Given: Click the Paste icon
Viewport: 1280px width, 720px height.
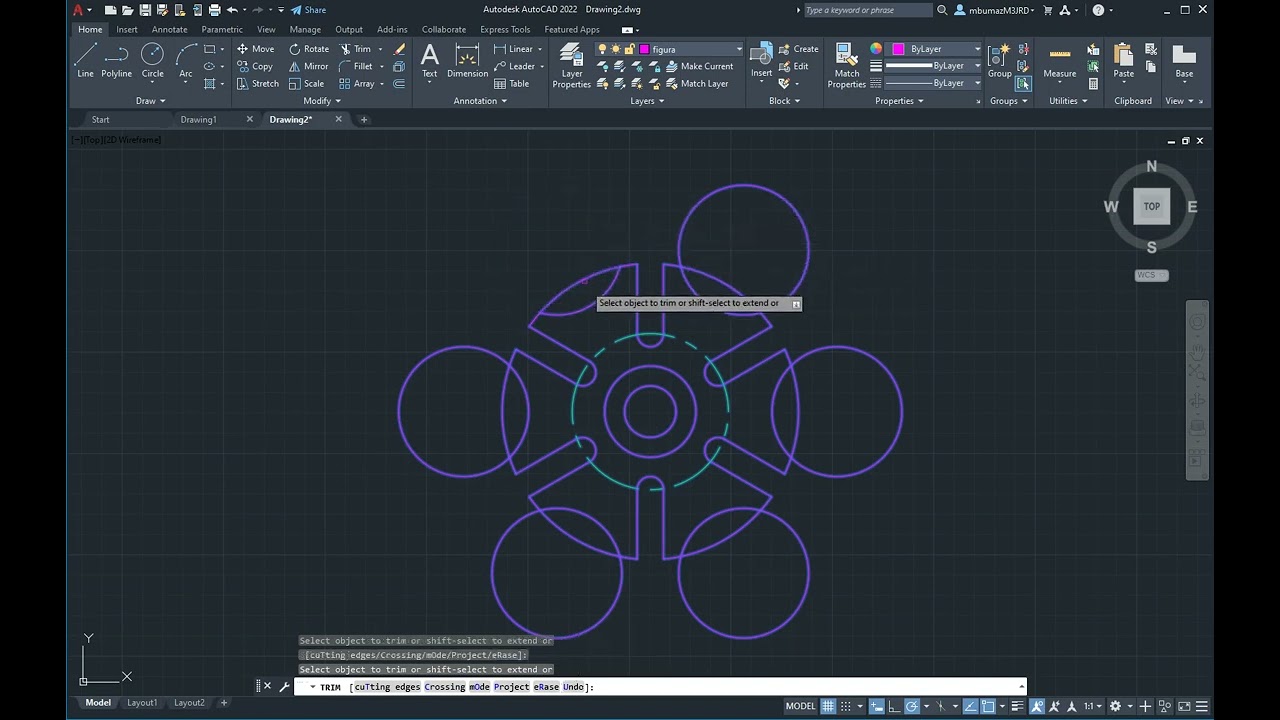Looking at the screenshot, I should point(1124,59).
